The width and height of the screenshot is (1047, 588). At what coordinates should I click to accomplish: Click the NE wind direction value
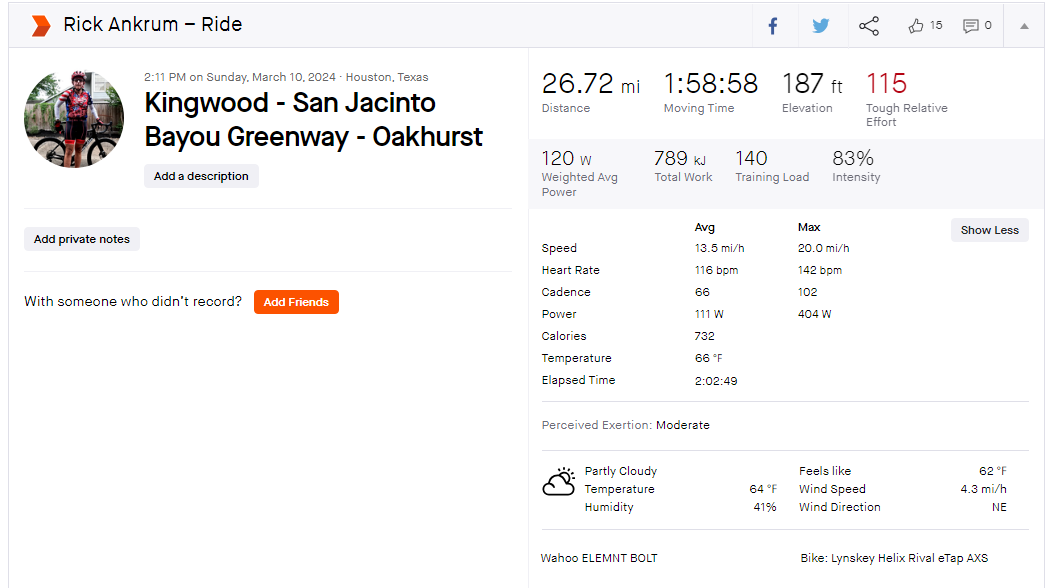click(x=999, y=507)
